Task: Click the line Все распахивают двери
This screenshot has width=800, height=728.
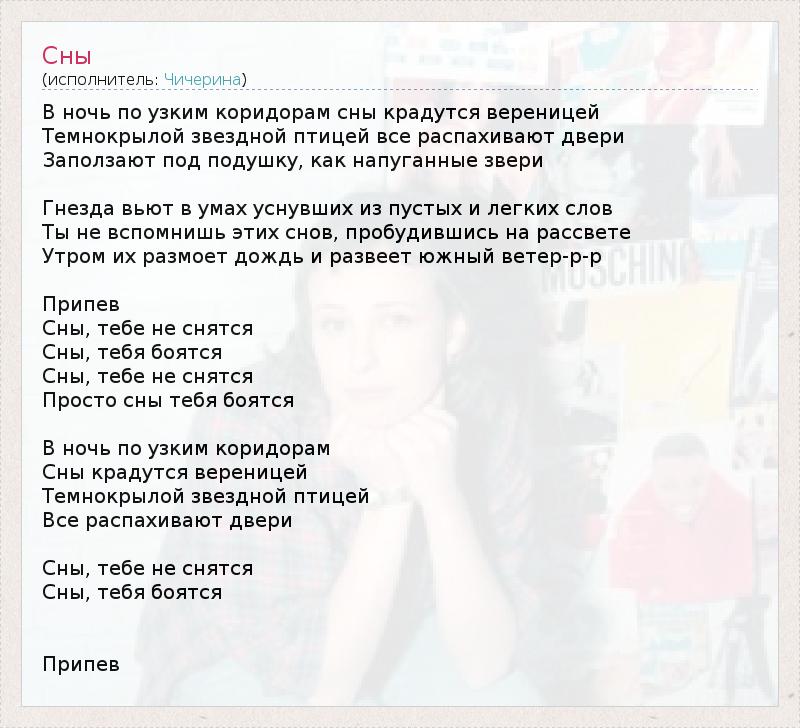Action: coord(167,520)
